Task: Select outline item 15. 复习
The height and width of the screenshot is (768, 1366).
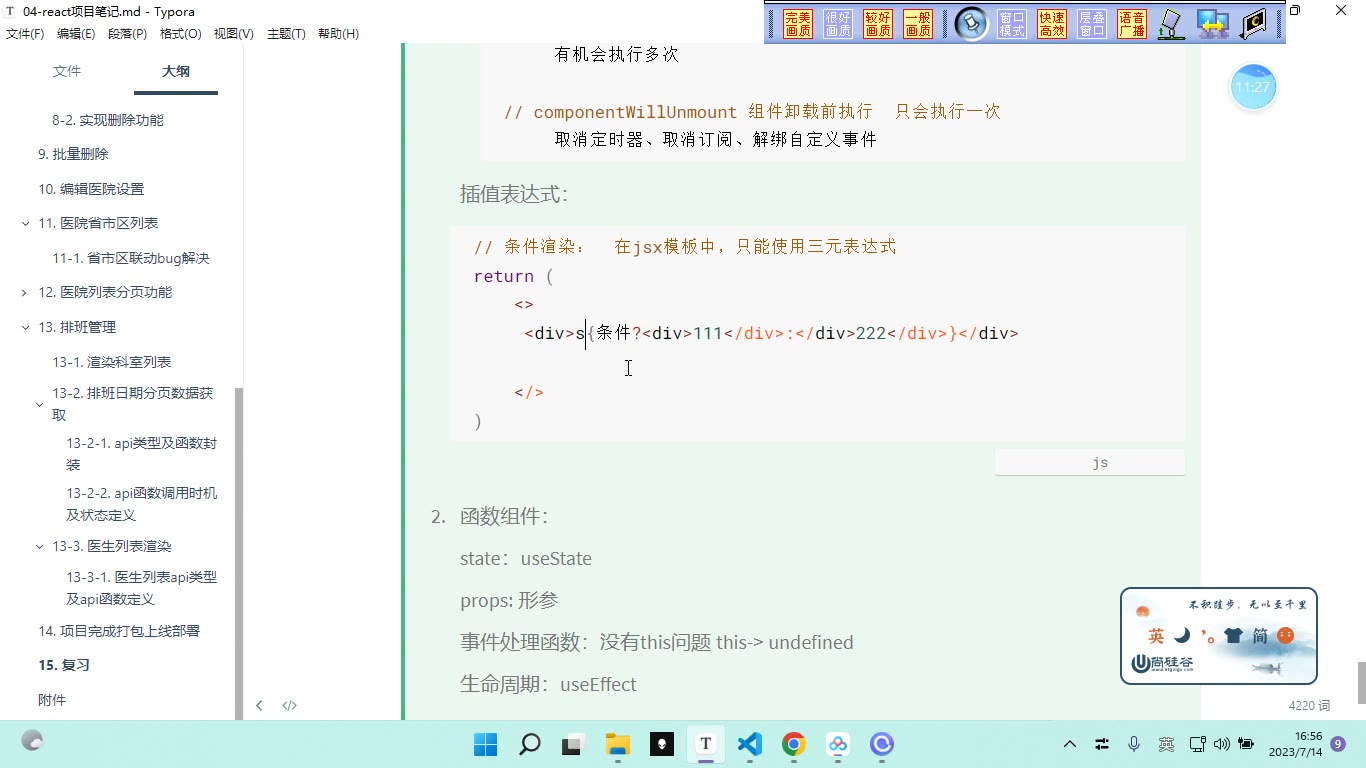Action: click(64, 665)
